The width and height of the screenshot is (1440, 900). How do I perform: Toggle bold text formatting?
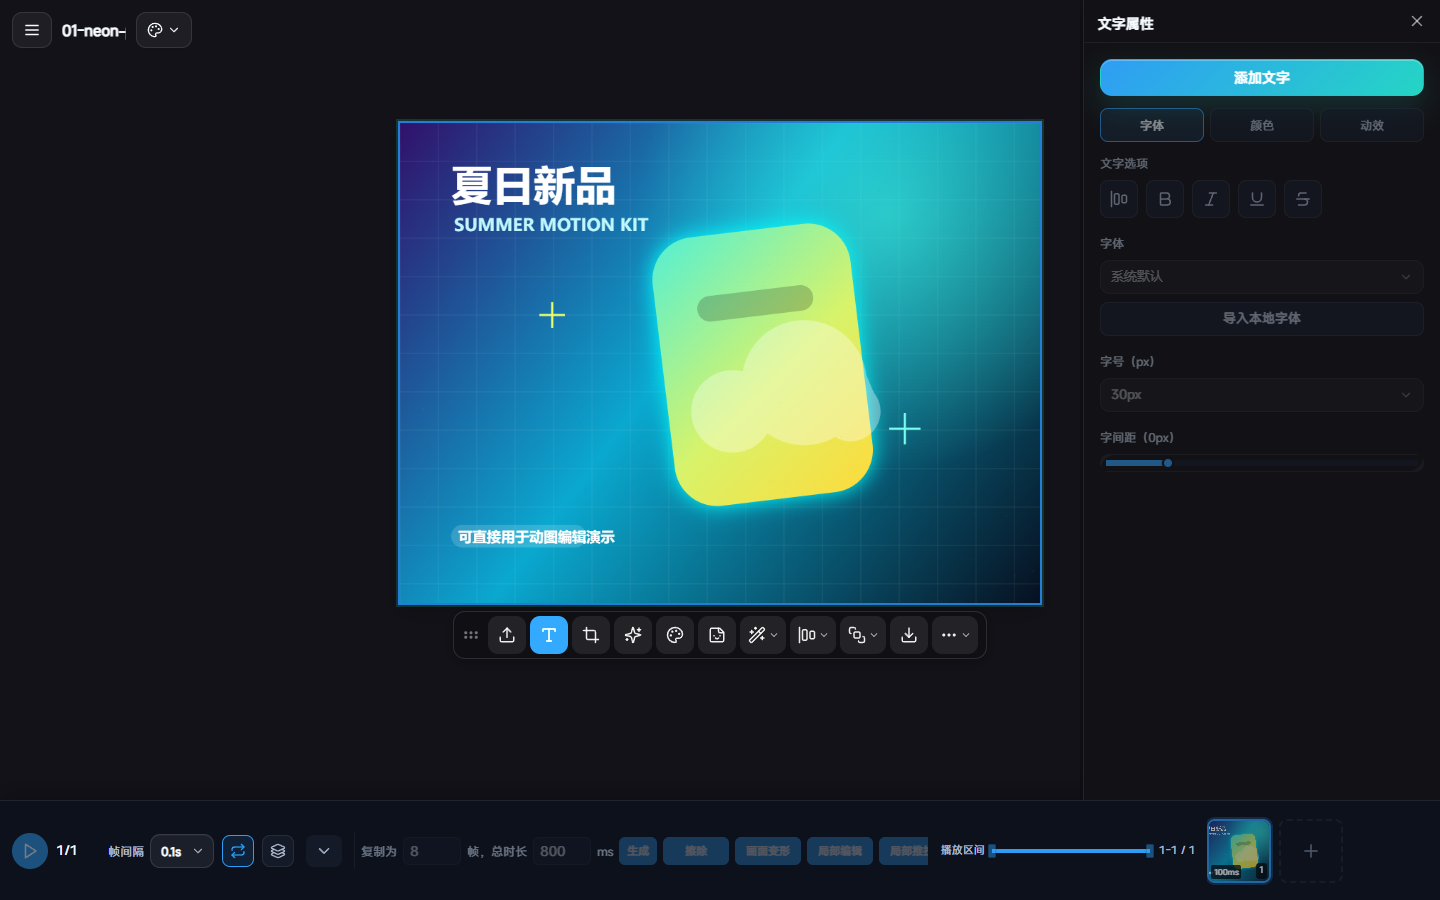pos(1165,199)
